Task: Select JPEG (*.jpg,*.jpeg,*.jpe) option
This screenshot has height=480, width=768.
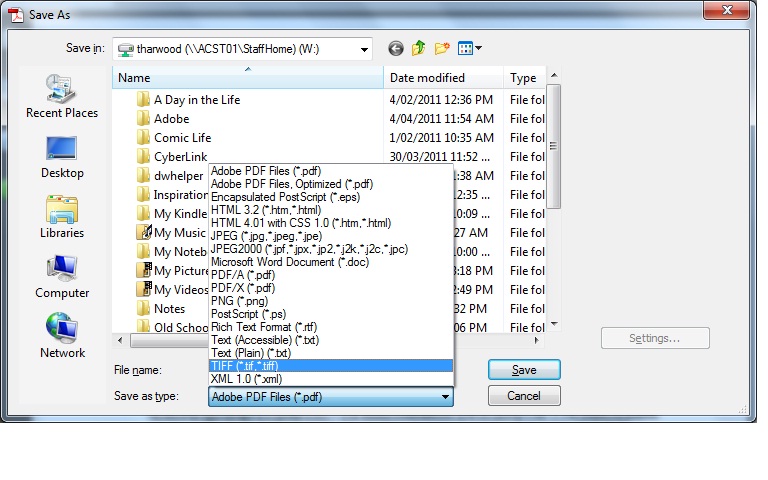Action: [330, 236]
